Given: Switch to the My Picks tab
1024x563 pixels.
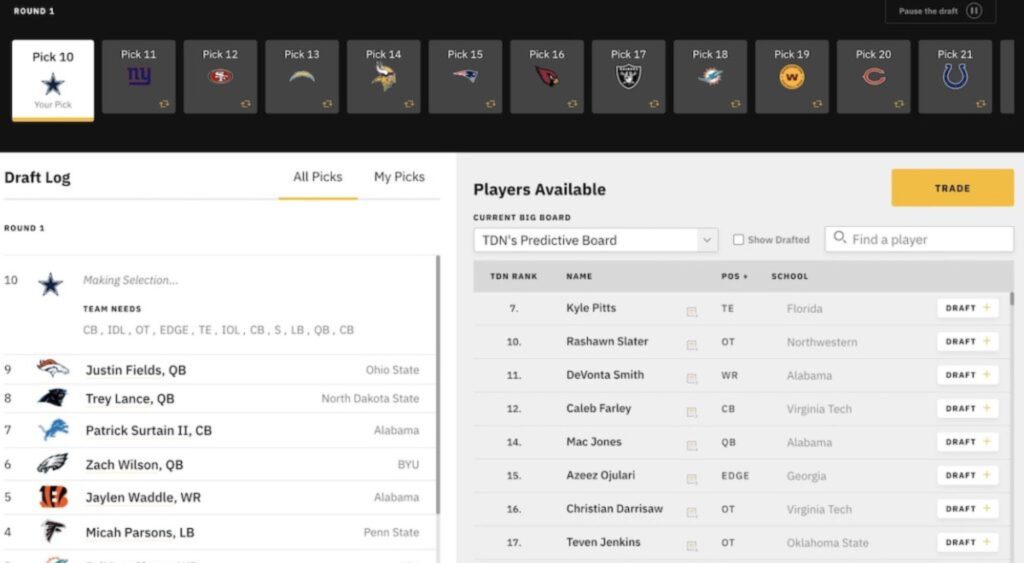Looking at the screenshot, I should [399, 177].
